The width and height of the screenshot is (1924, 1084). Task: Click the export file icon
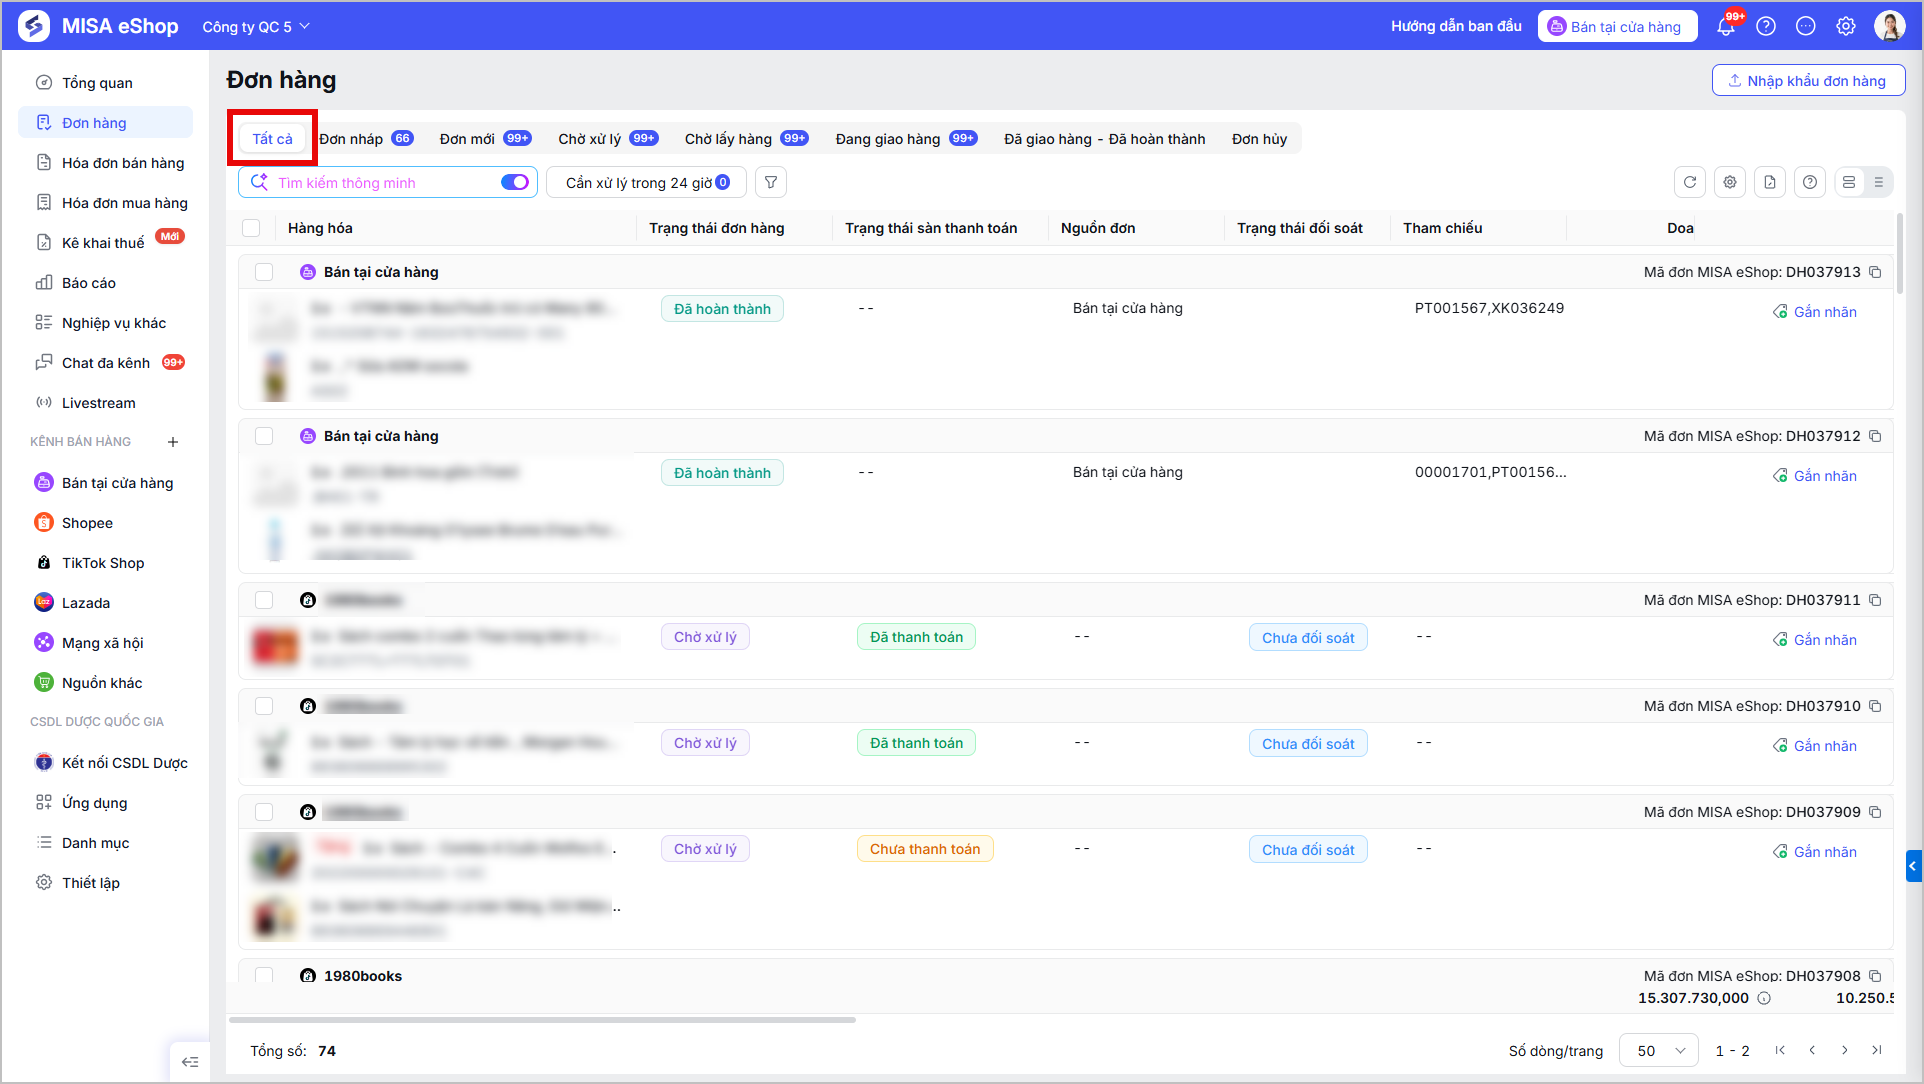tap(1770, 182)
